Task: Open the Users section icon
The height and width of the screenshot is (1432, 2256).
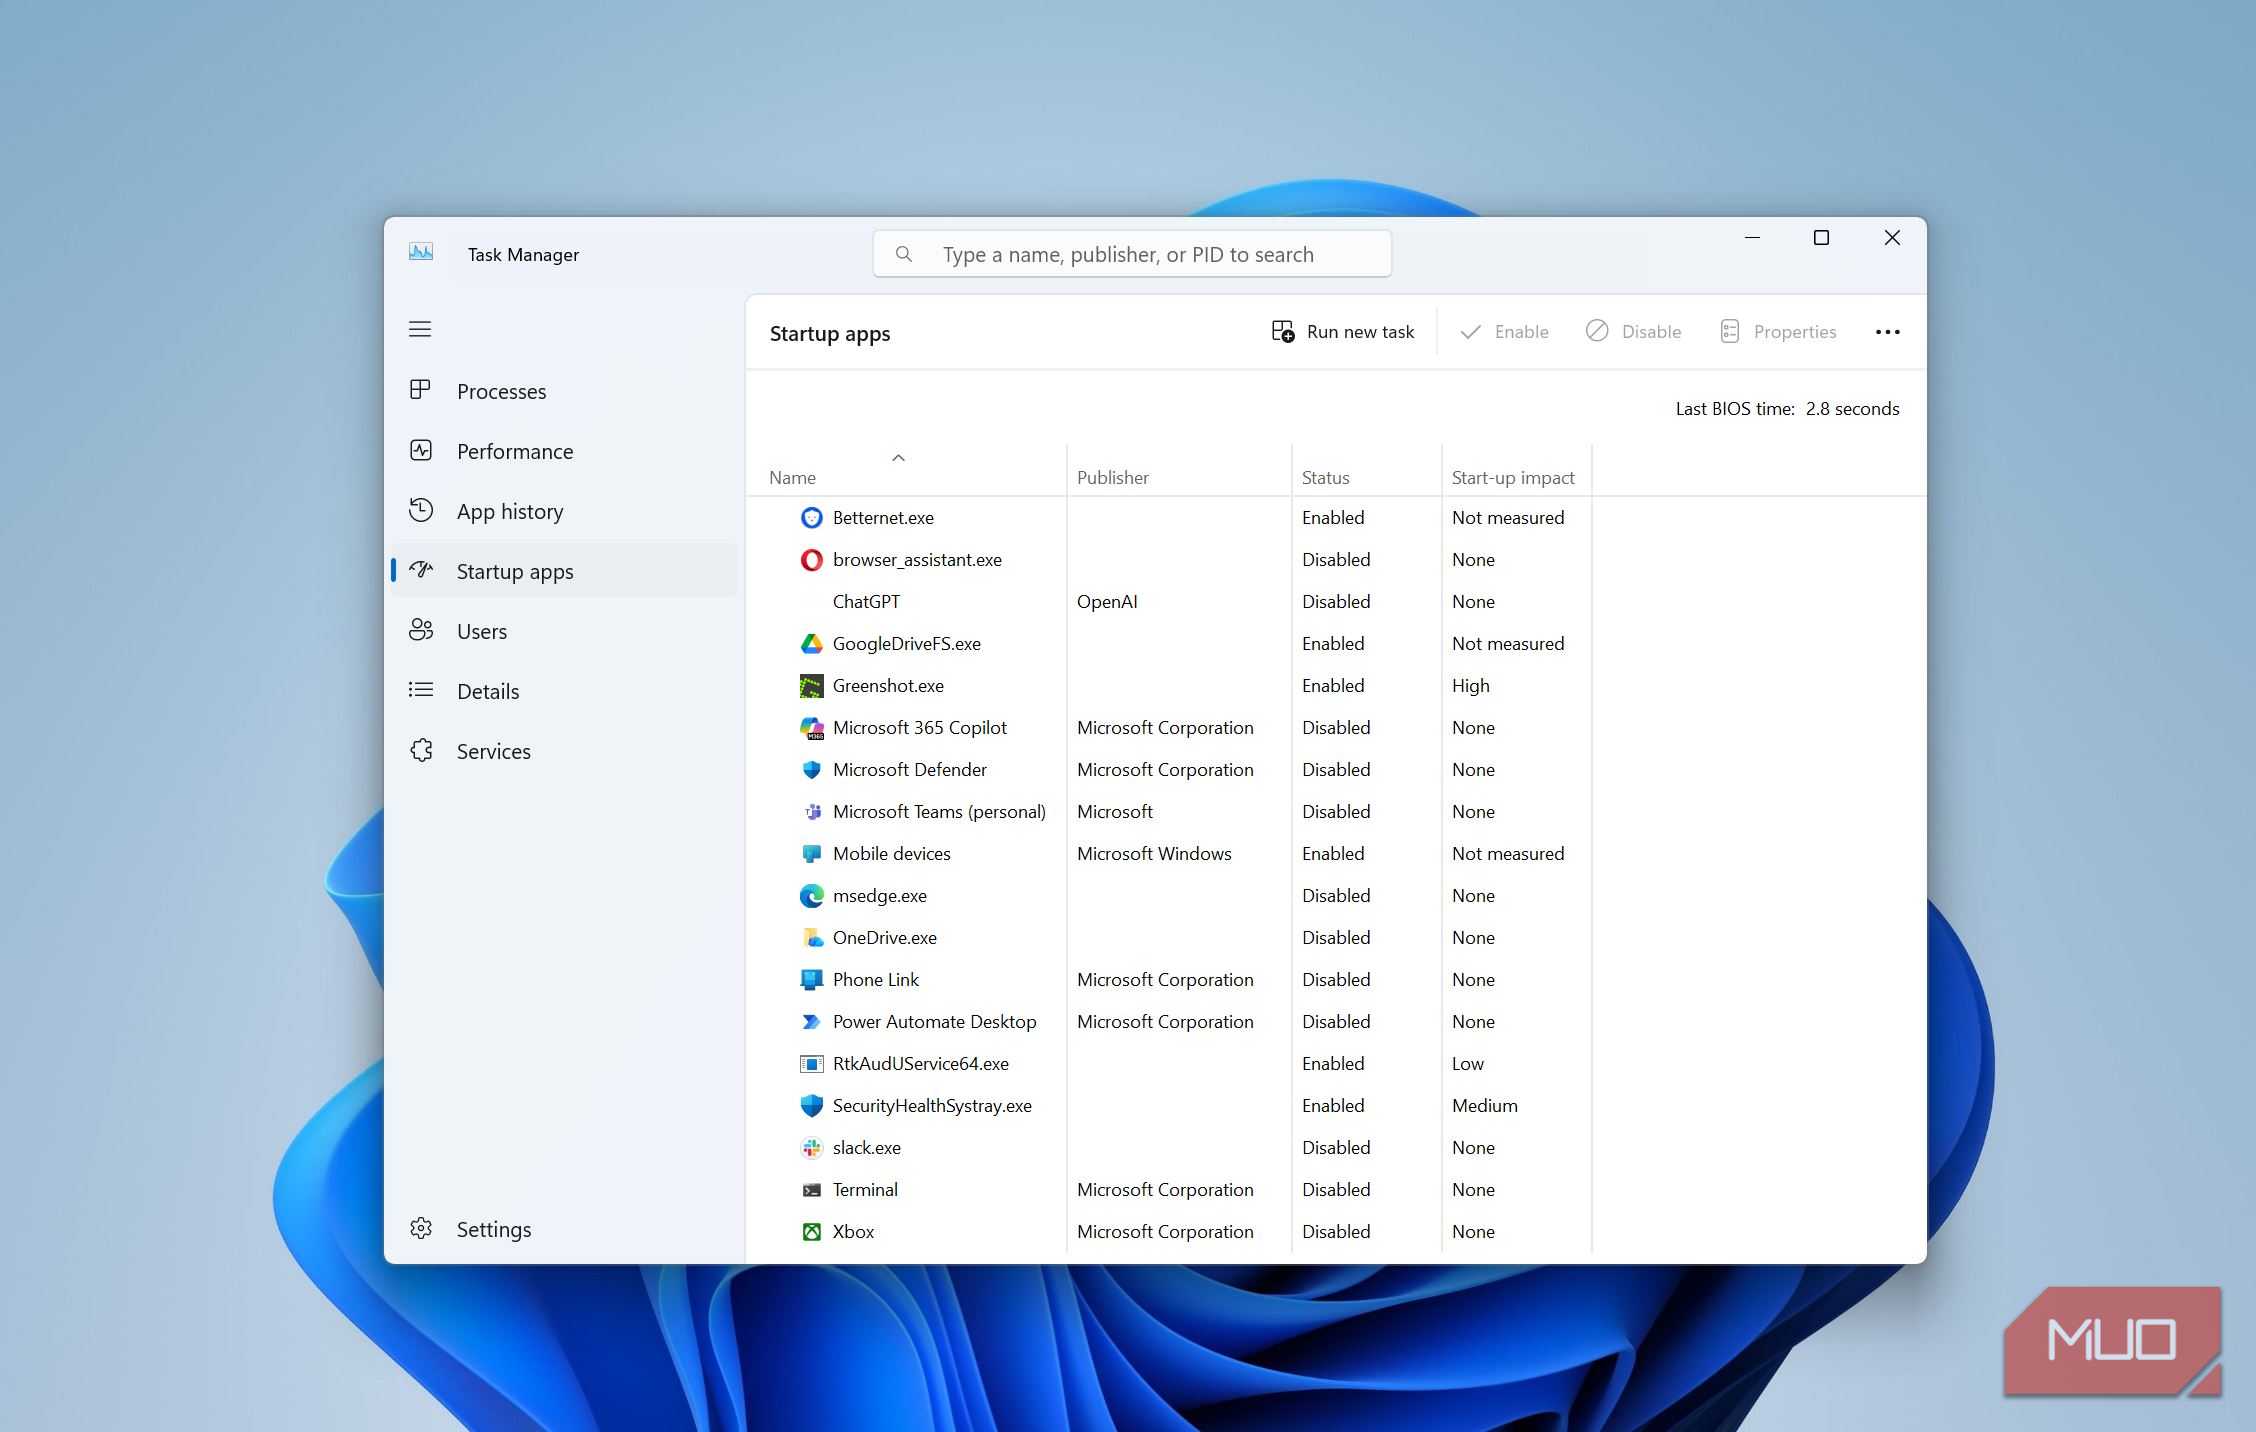Action: 421,630
